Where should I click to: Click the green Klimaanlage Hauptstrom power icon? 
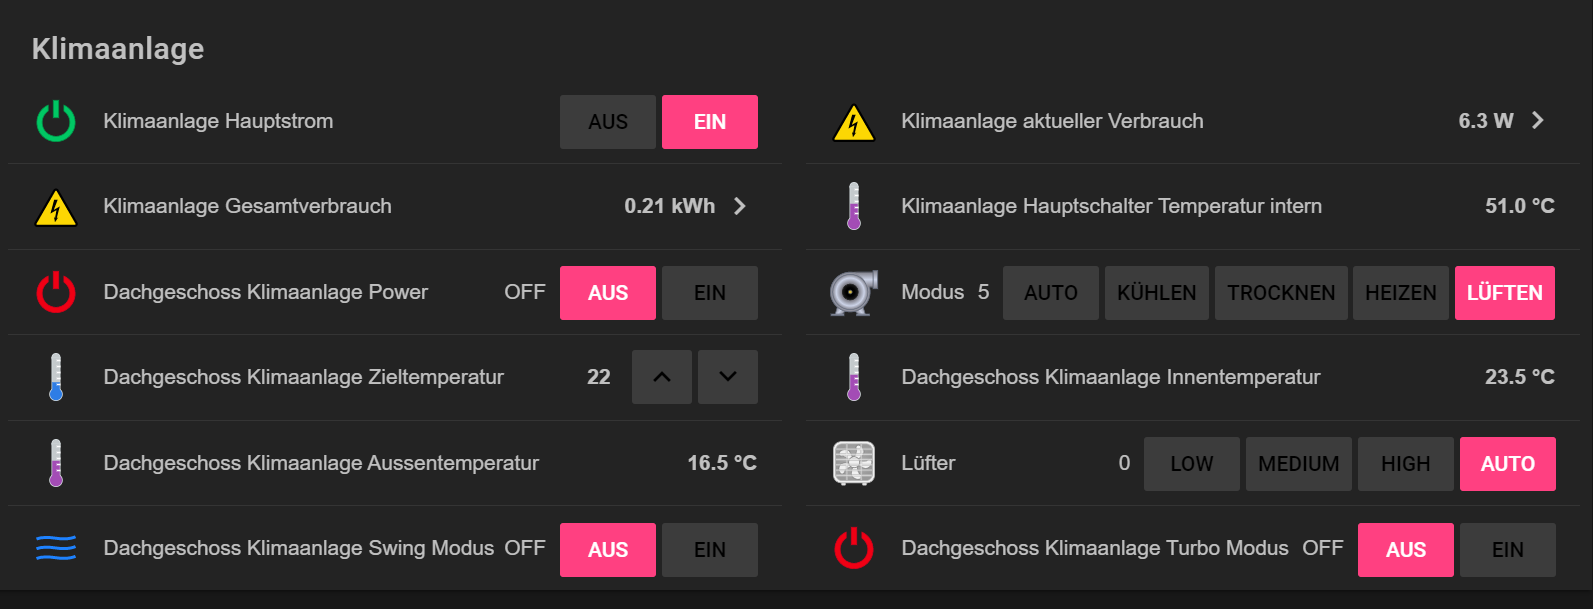click(x=56, y=121)
